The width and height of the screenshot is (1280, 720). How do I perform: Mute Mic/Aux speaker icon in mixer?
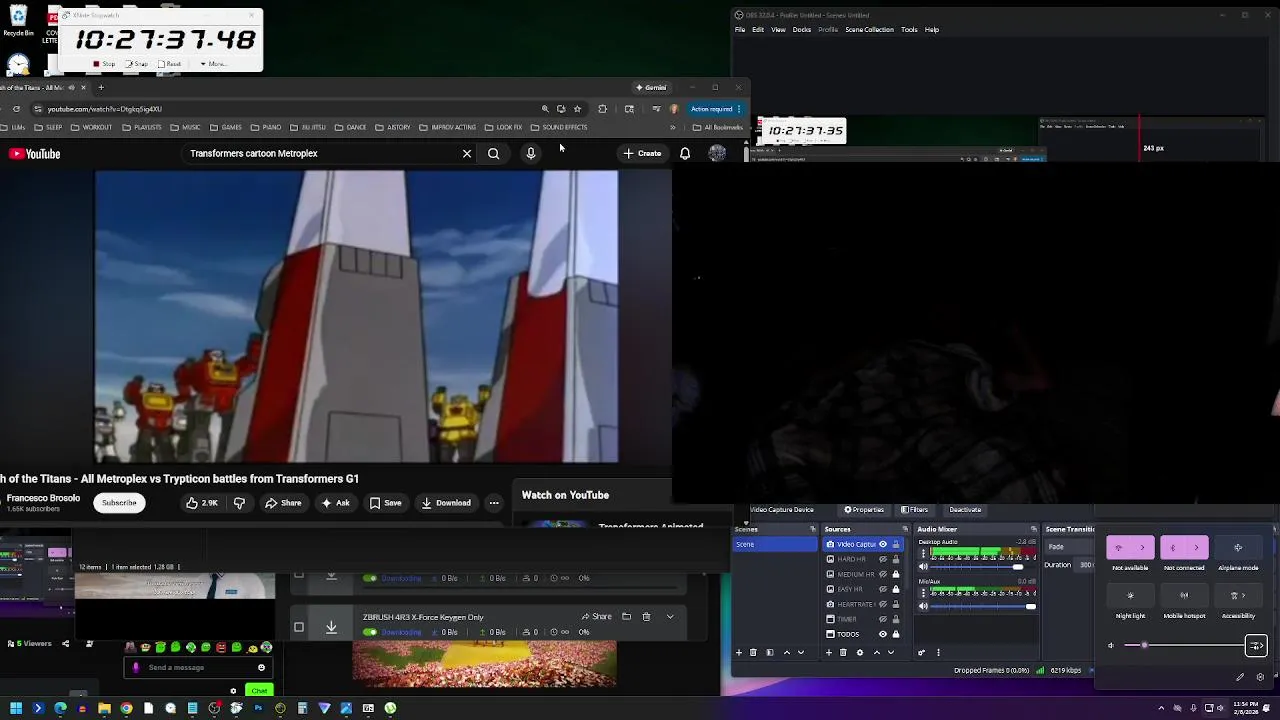(923, 606)
